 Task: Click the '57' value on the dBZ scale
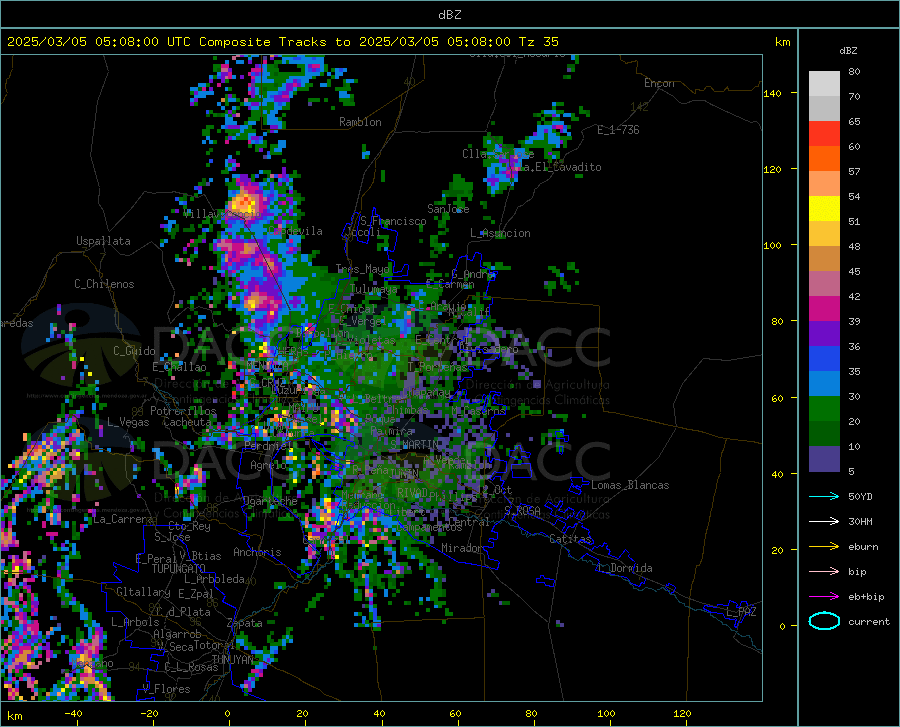pyautogui.click(x=854, y=171)
